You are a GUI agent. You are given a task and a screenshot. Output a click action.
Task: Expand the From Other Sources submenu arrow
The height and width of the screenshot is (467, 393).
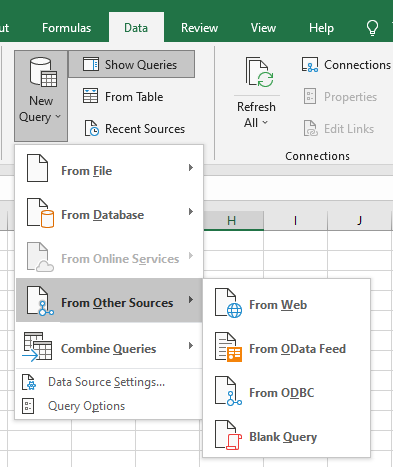(x=191, y=299)
